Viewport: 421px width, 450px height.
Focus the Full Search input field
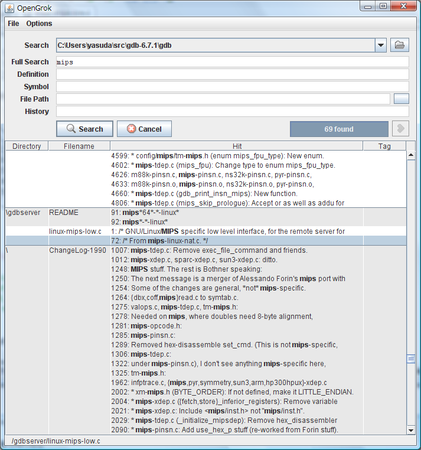232,62
